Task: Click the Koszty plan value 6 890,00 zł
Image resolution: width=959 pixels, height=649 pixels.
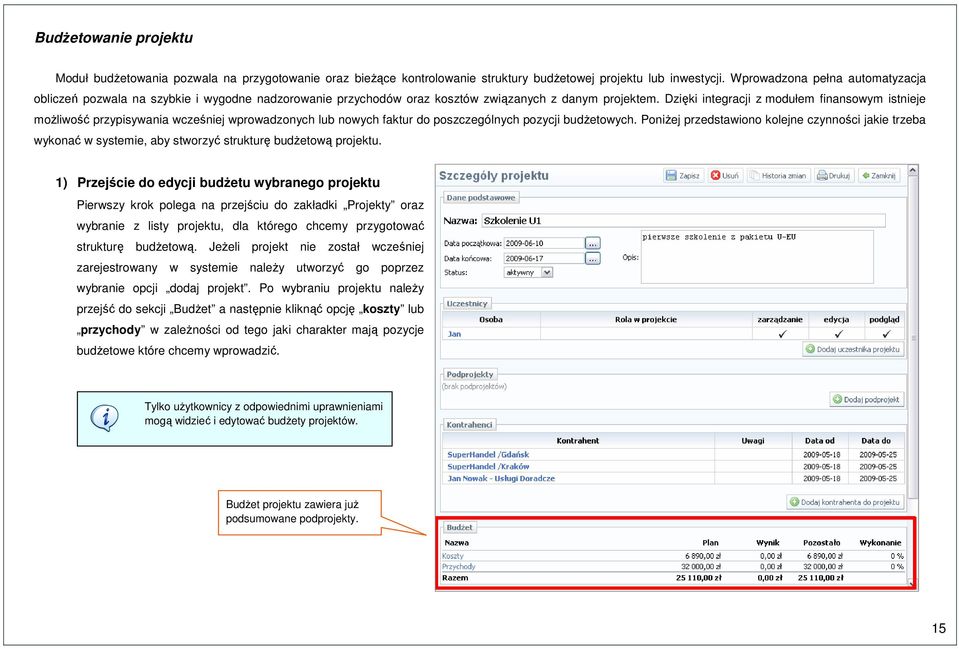Action: [703, 556]
